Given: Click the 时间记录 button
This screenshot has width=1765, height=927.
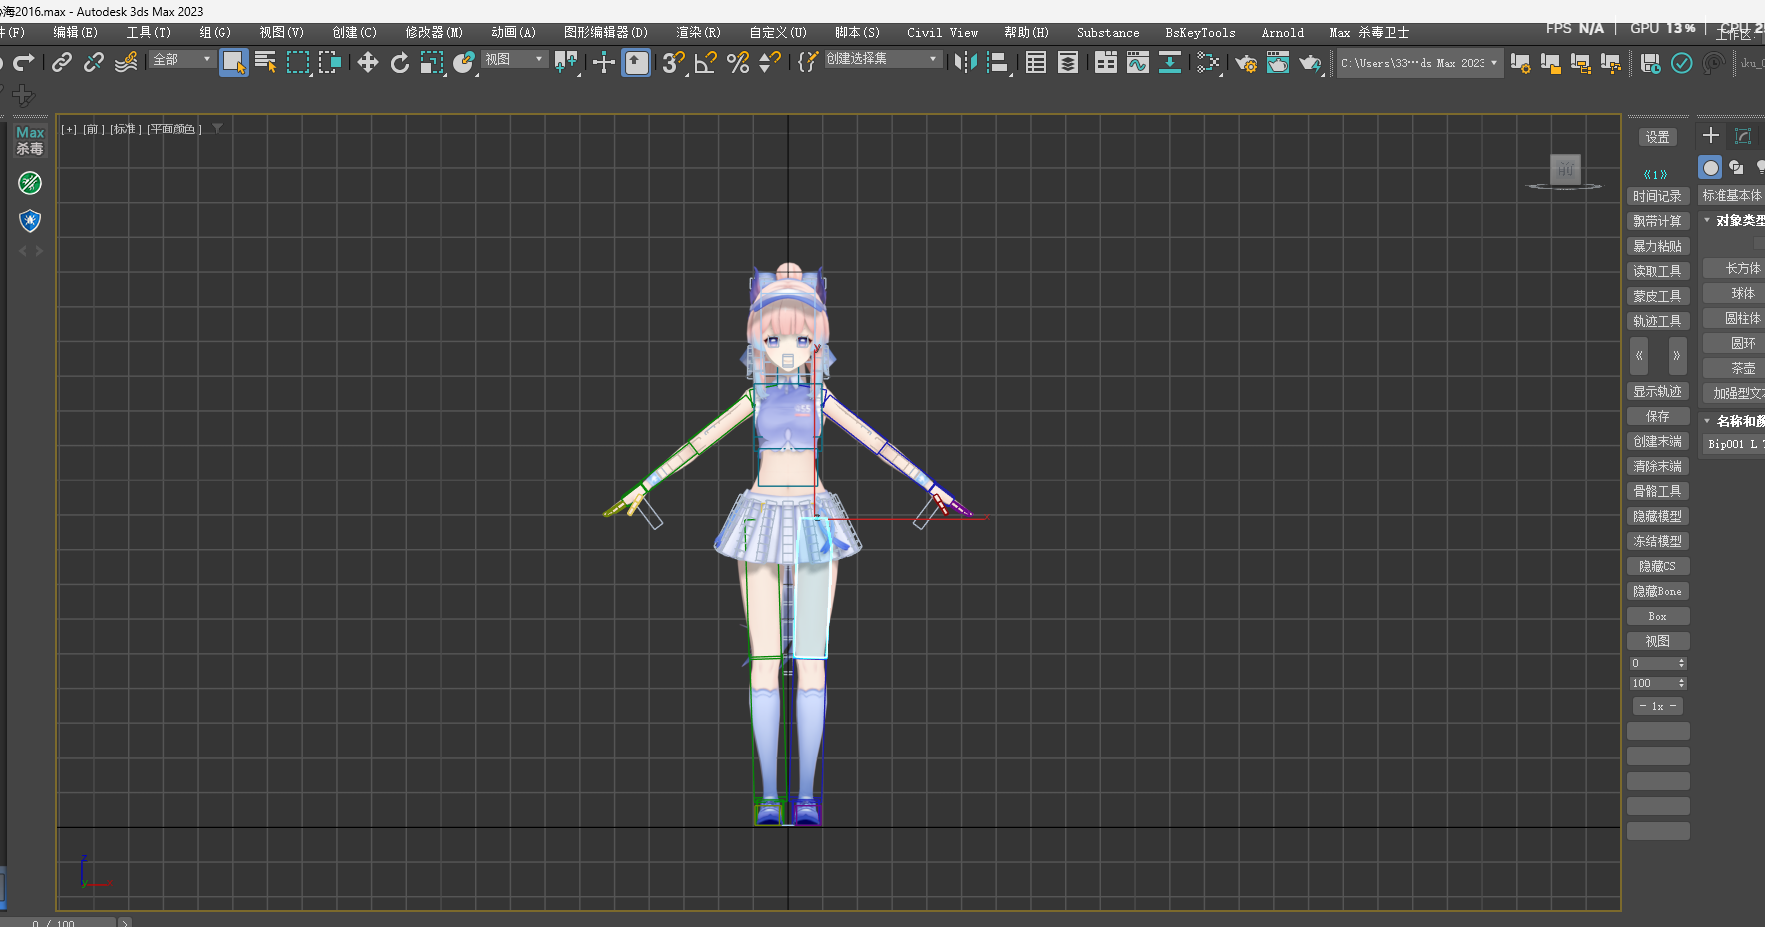Looking at the screenshot, I should click(1657, 196).
